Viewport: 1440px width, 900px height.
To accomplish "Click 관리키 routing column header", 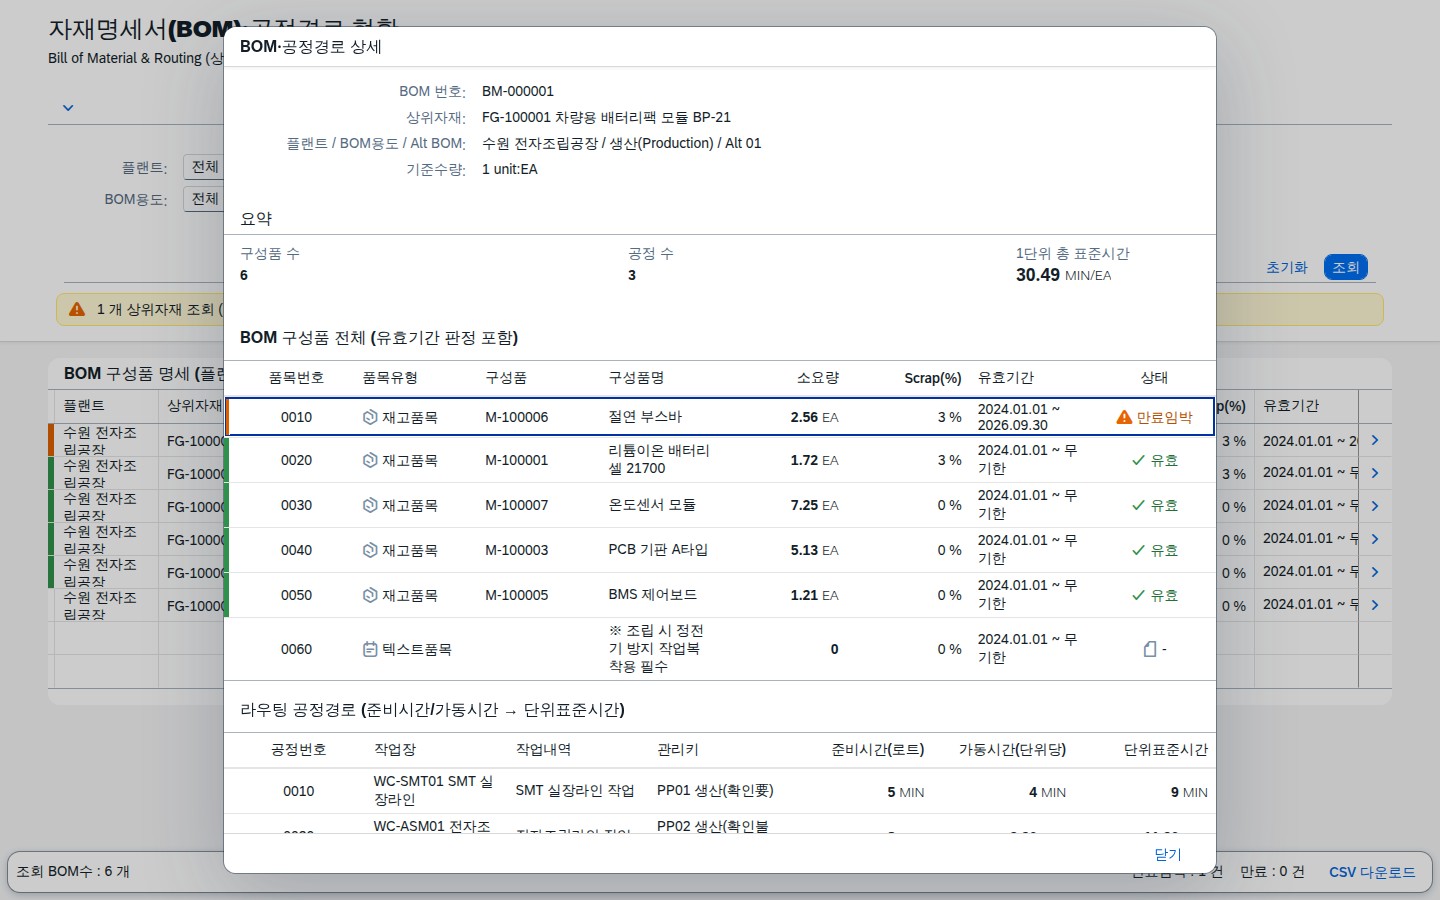I will (x=678, y=750).
